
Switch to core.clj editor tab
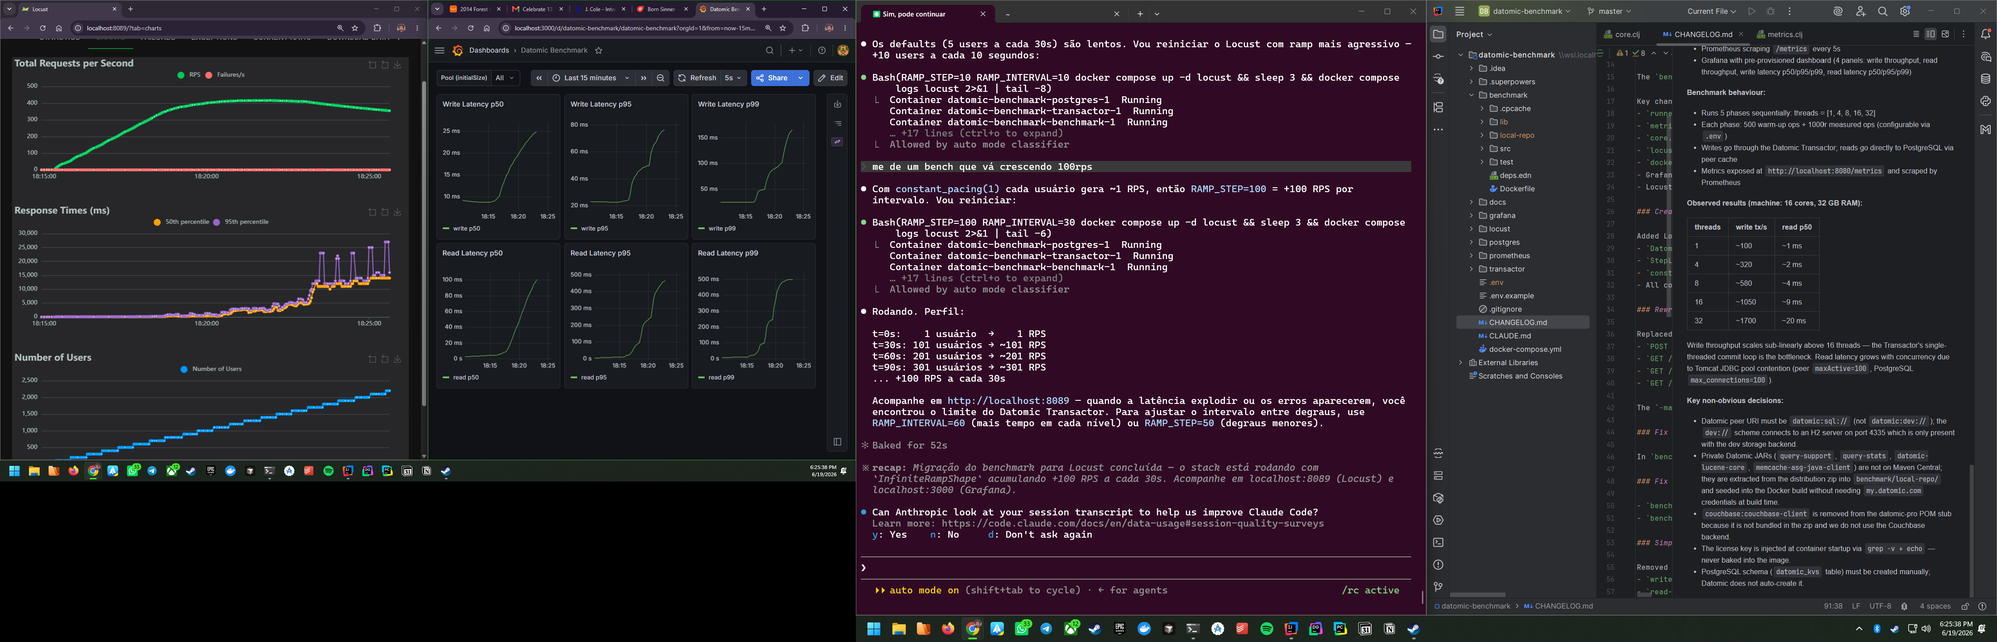pyautogui.click(x=1621, y=34)
